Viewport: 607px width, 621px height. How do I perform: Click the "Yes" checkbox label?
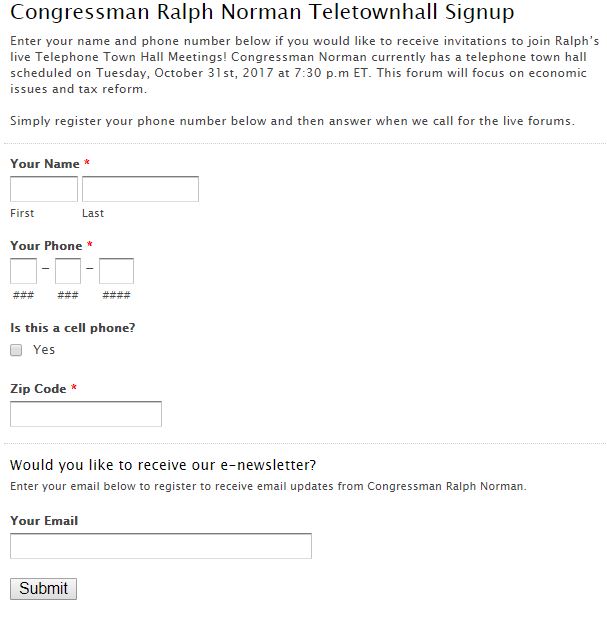point(44,350)
